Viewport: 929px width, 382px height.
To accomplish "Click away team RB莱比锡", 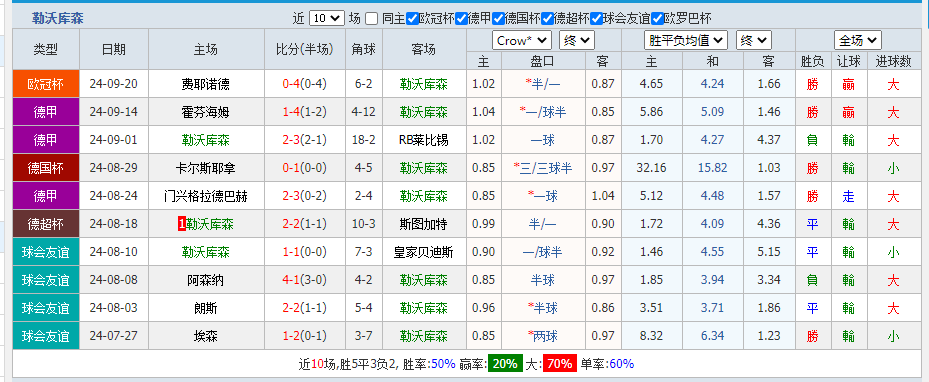I will (x=424, y=140).
